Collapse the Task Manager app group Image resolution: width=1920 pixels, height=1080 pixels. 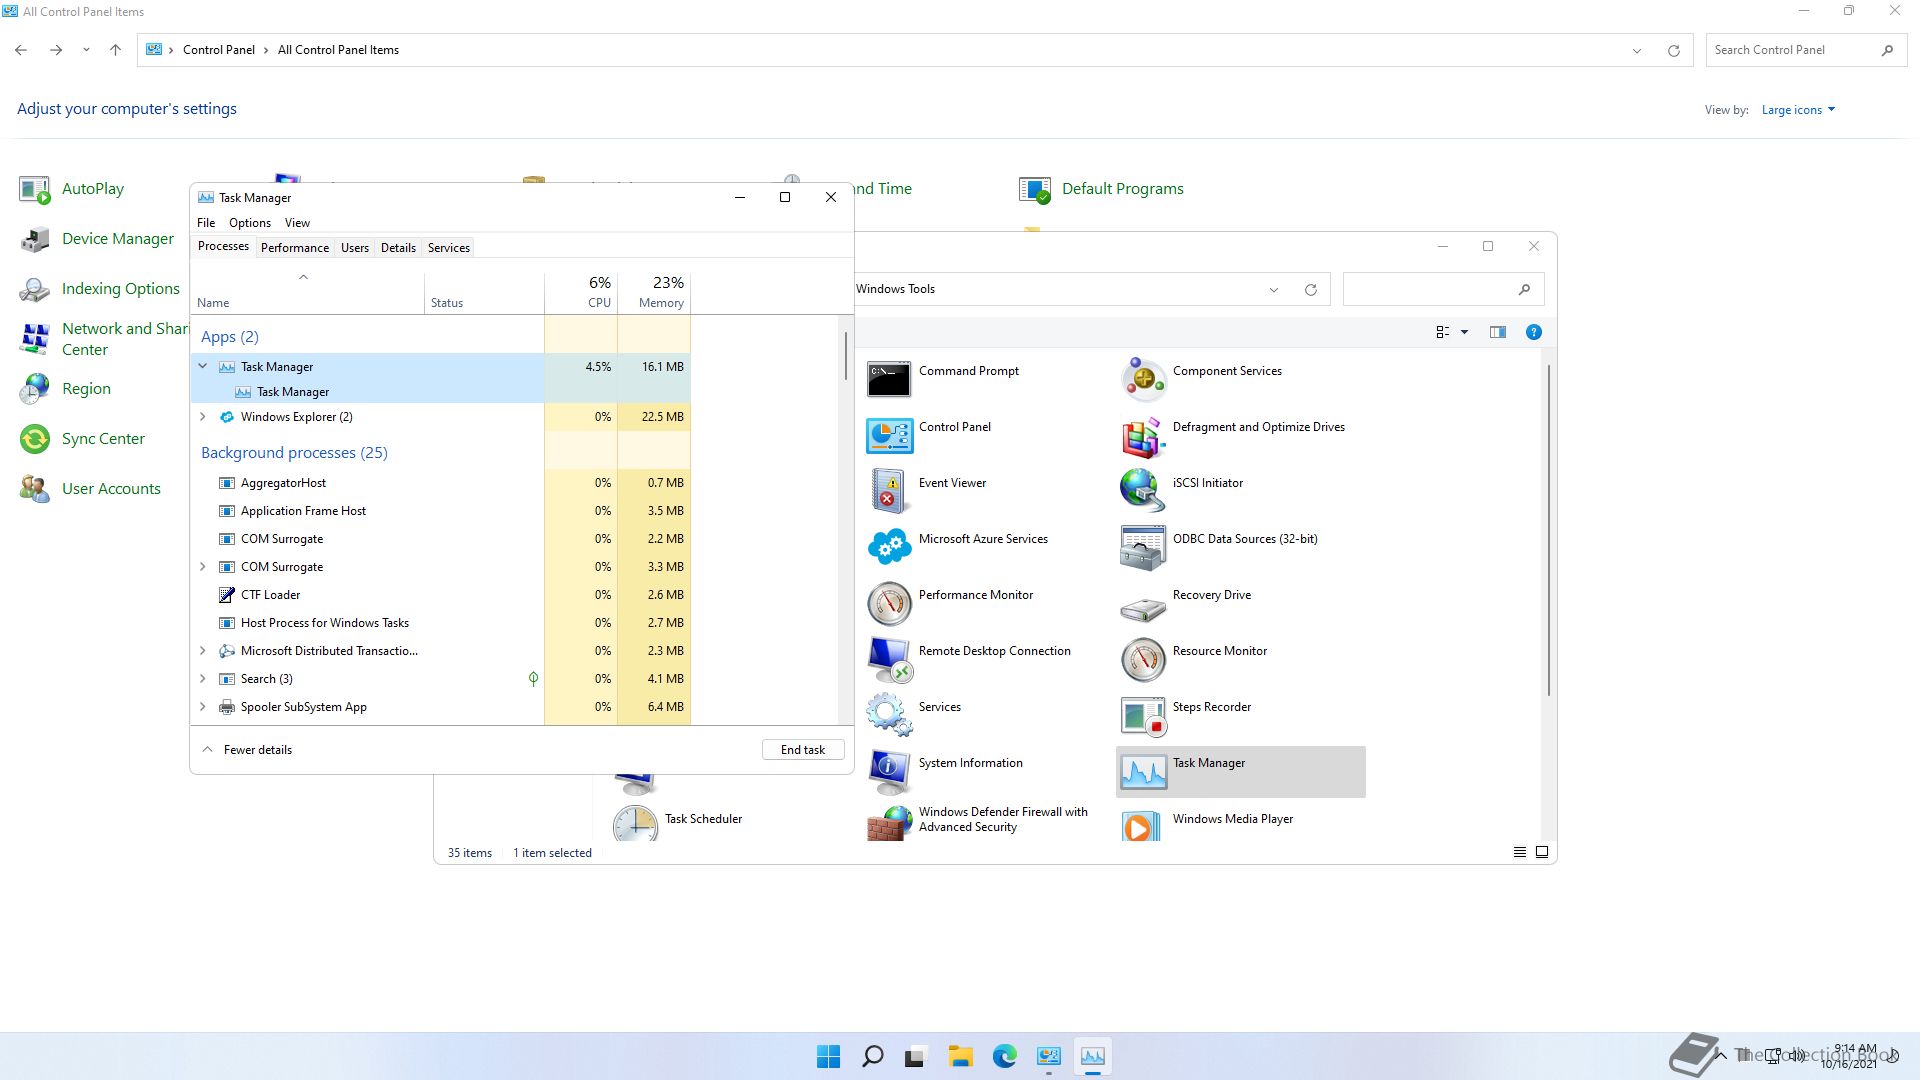click(203, 367)
